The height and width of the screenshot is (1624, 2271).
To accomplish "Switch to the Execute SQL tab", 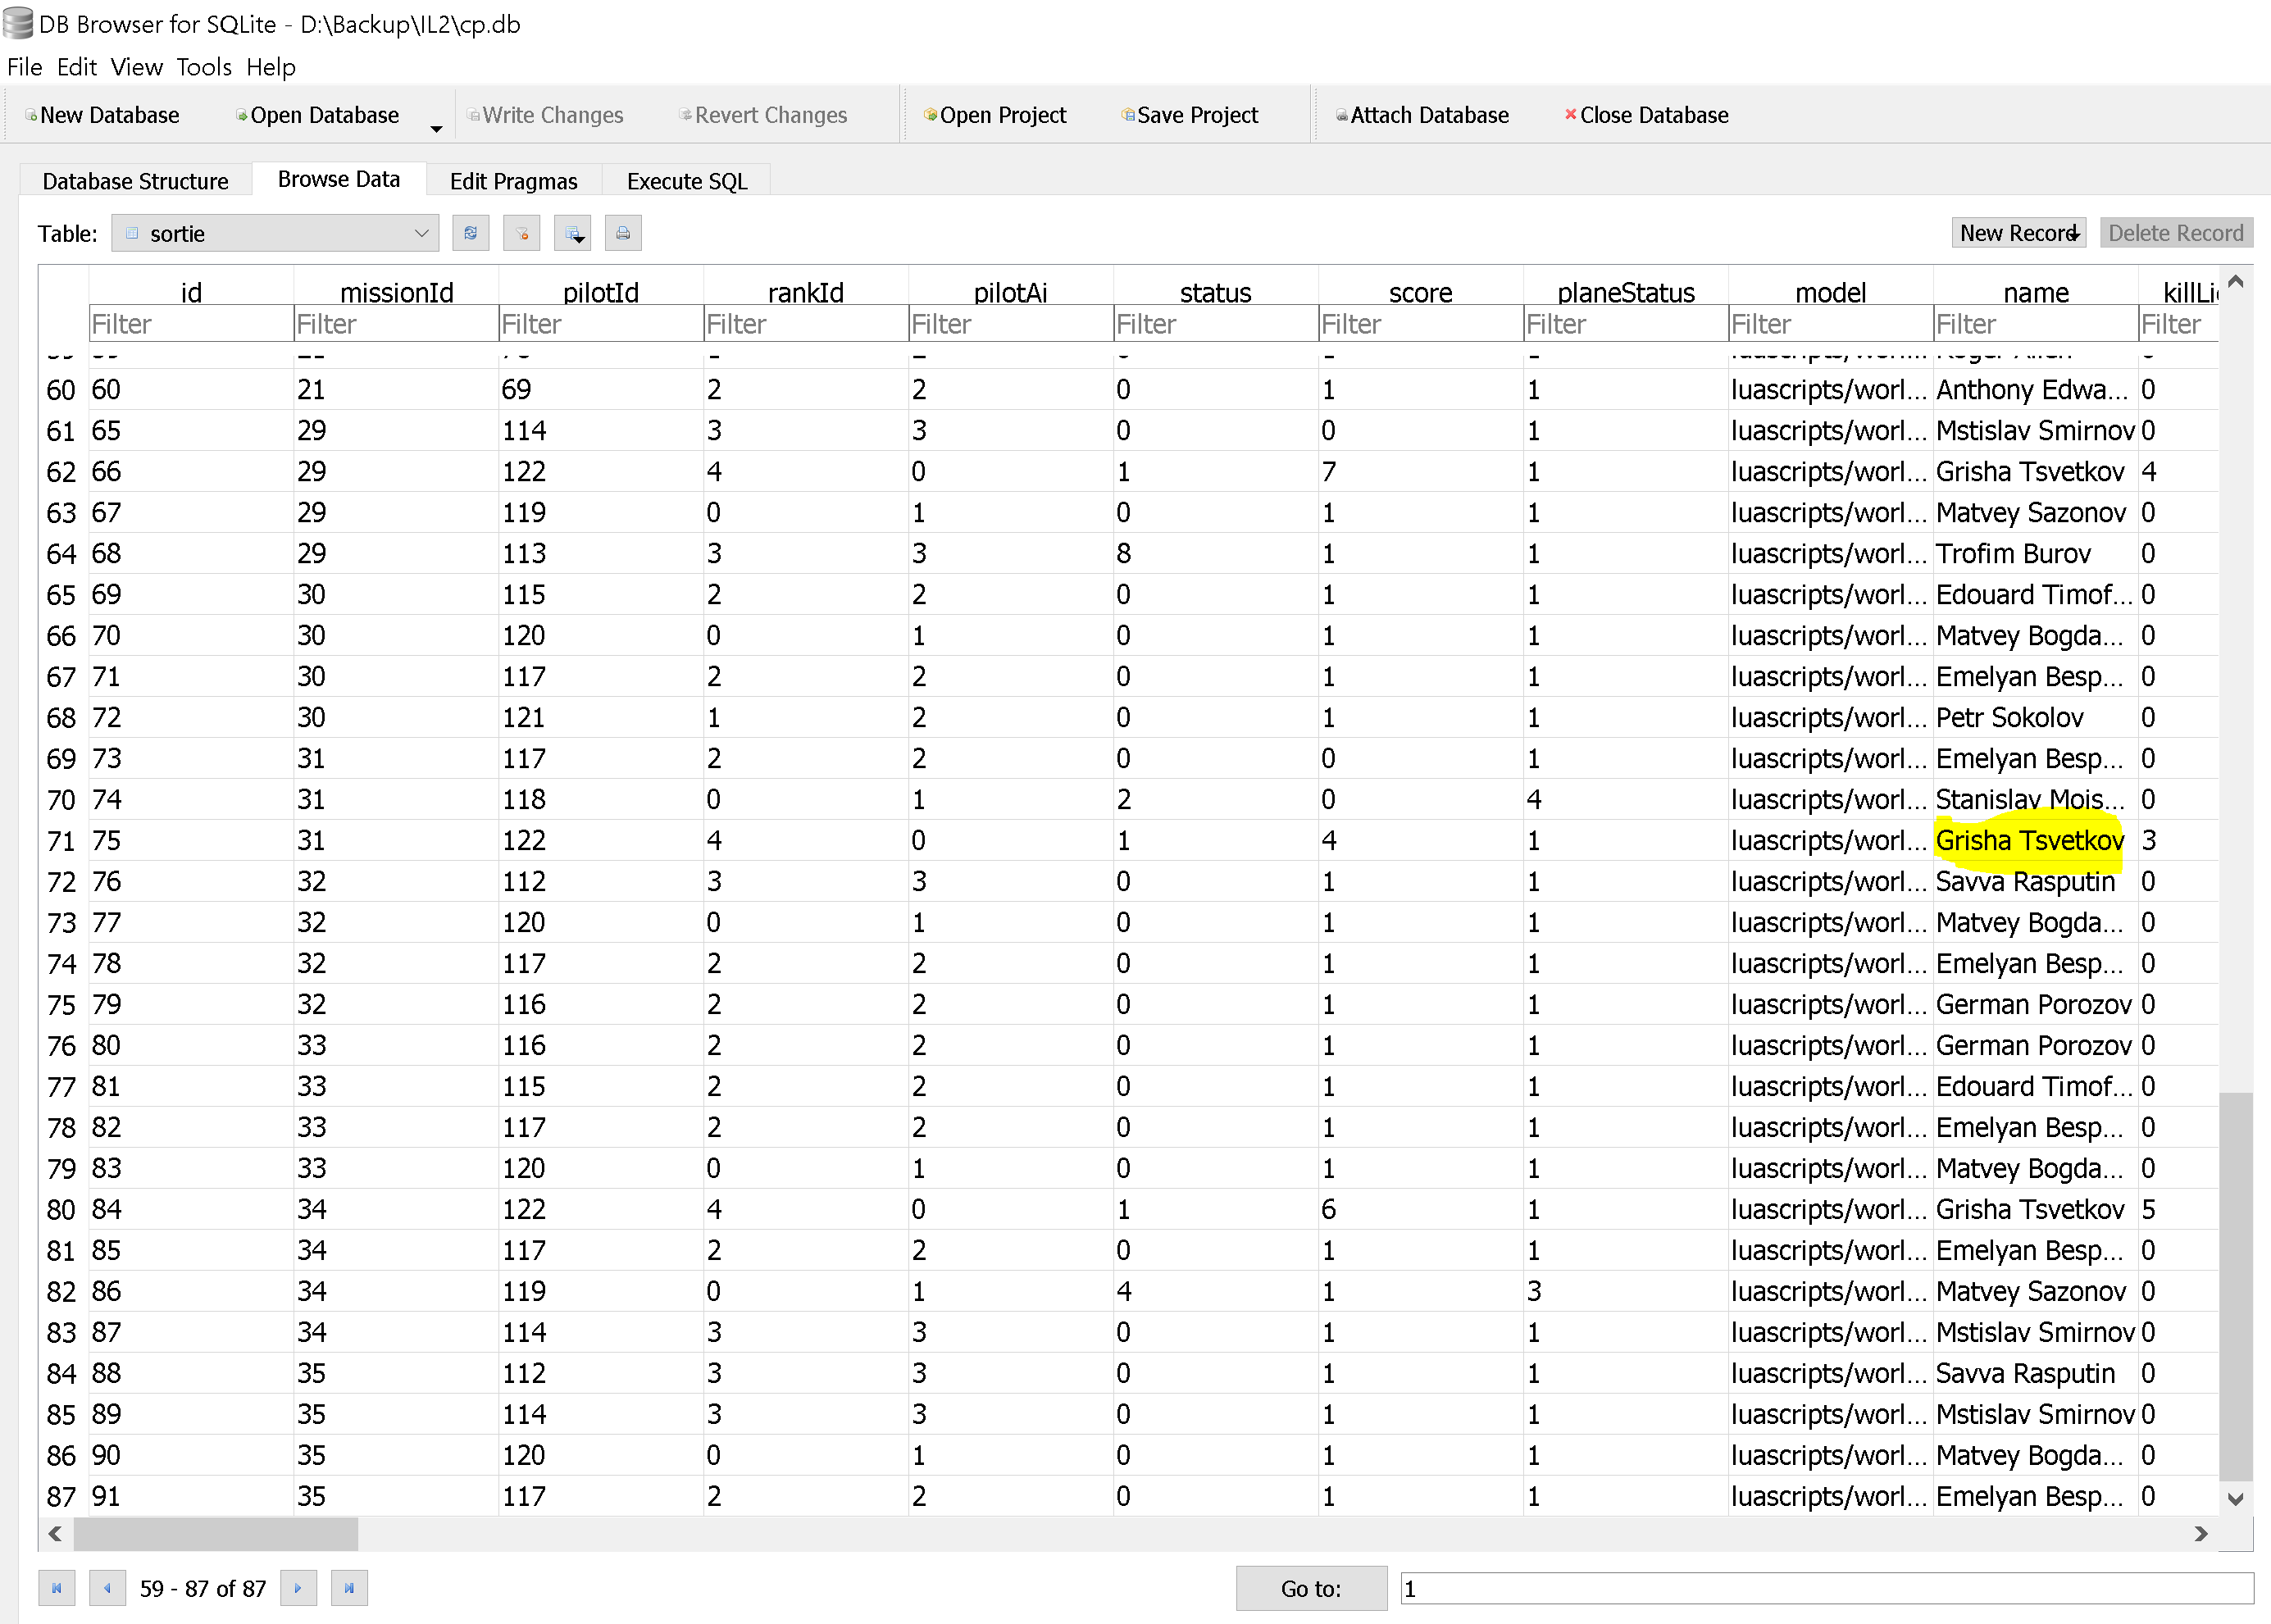I will (x=686, y=181).
